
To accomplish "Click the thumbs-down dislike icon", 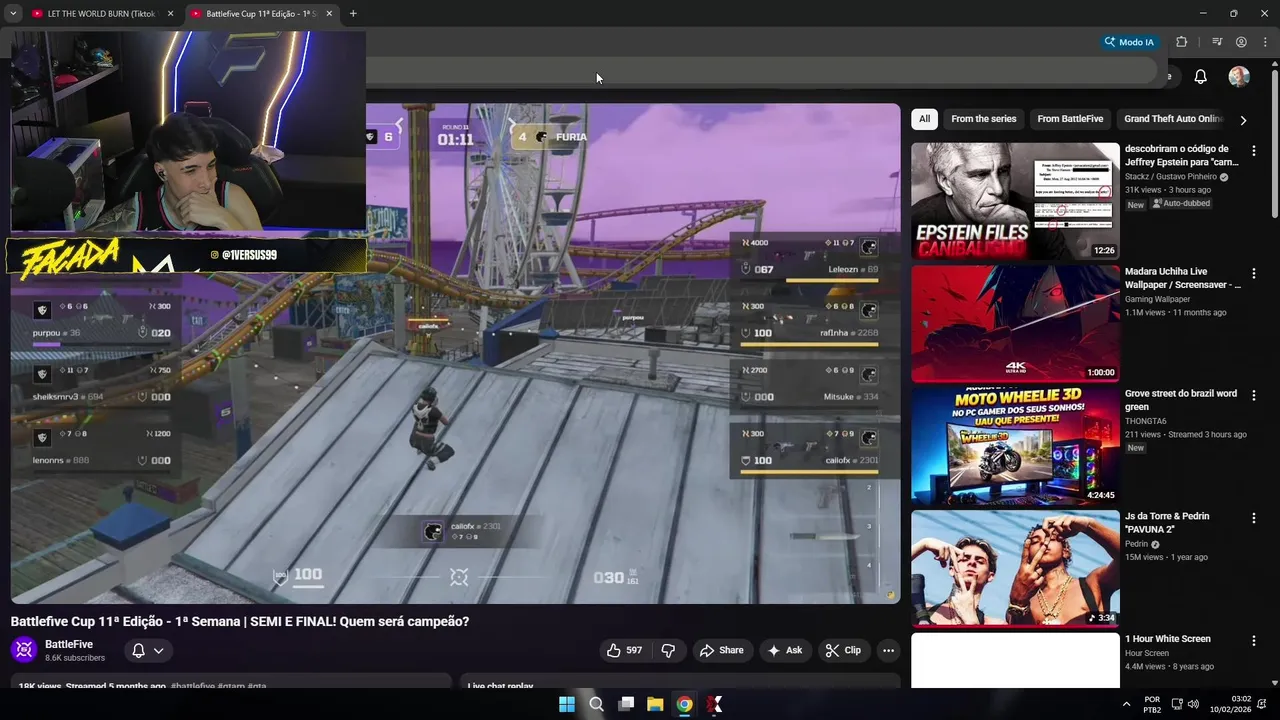I will (668, 650).
